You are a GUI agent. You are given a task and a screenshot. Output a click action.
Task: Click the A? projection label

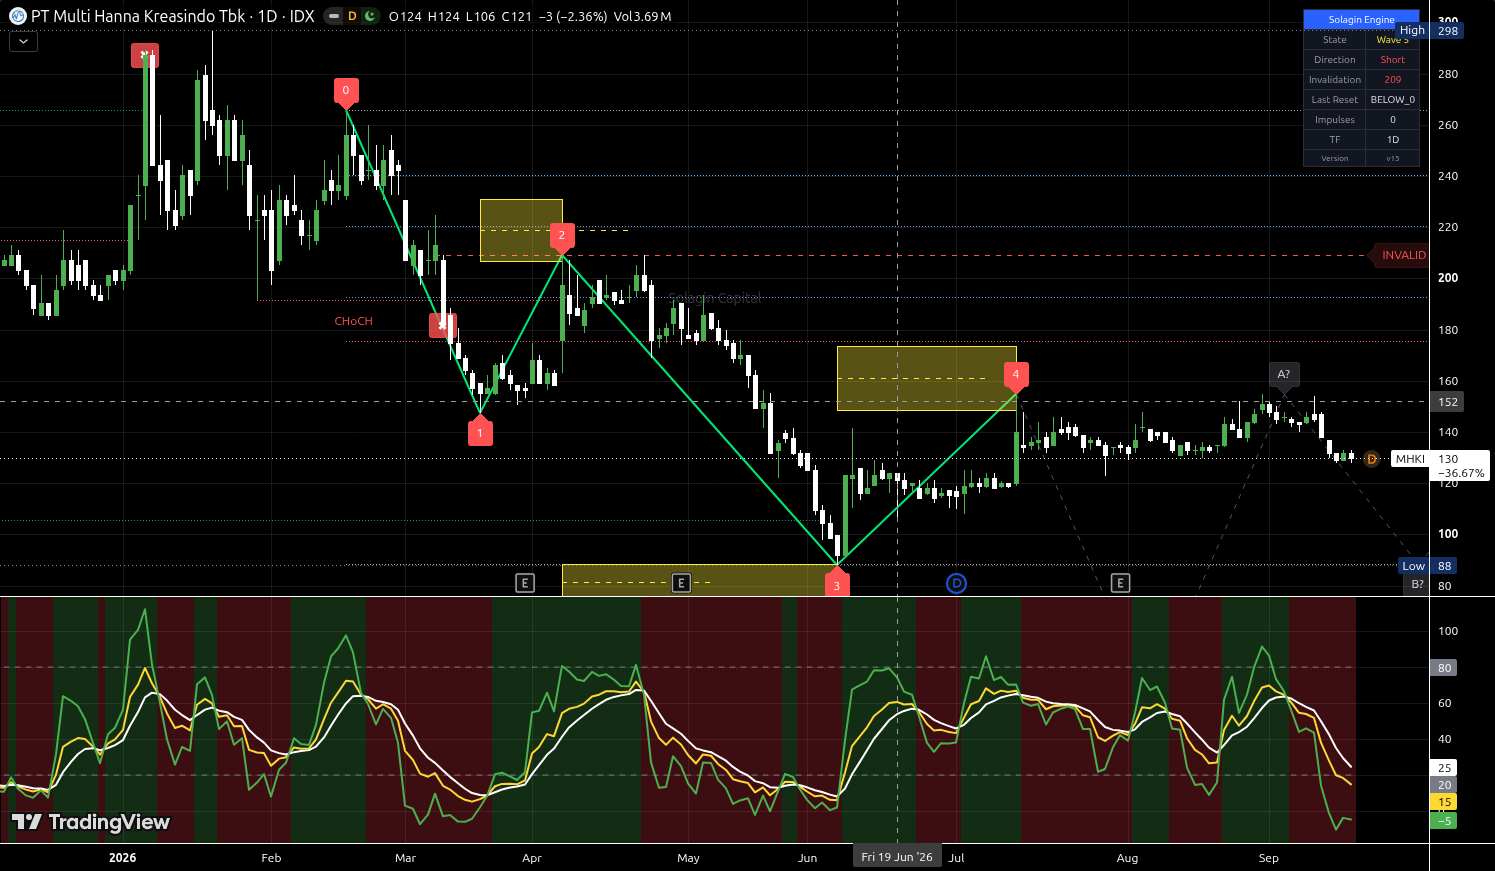(1284, 374)
